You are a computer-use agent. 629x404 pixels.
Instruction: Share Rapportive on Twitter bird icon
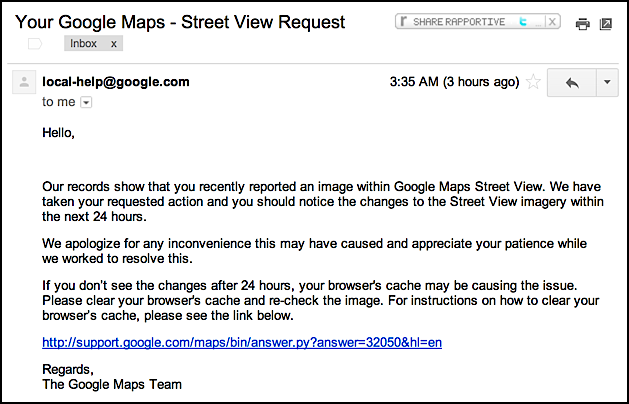[523, 22]
